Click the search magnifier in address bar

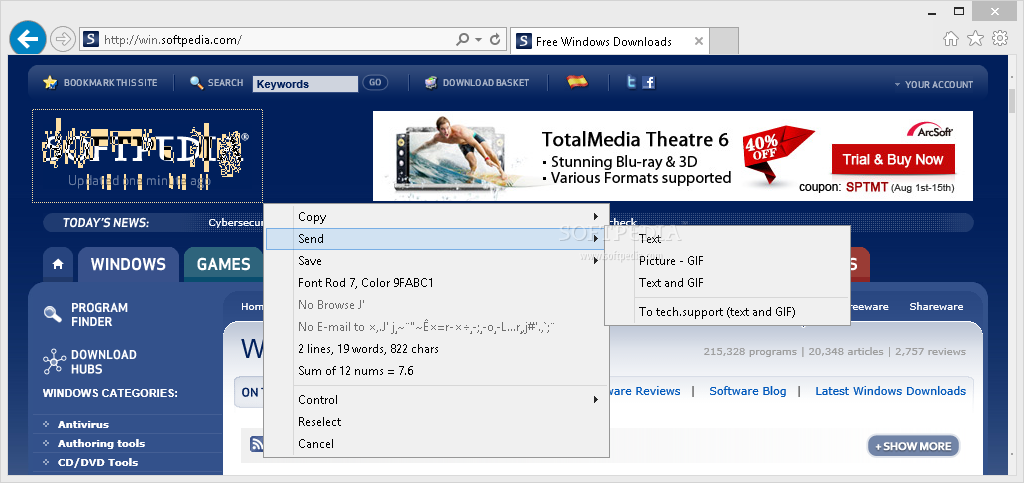pyautogui.click(x=462, y=40)
